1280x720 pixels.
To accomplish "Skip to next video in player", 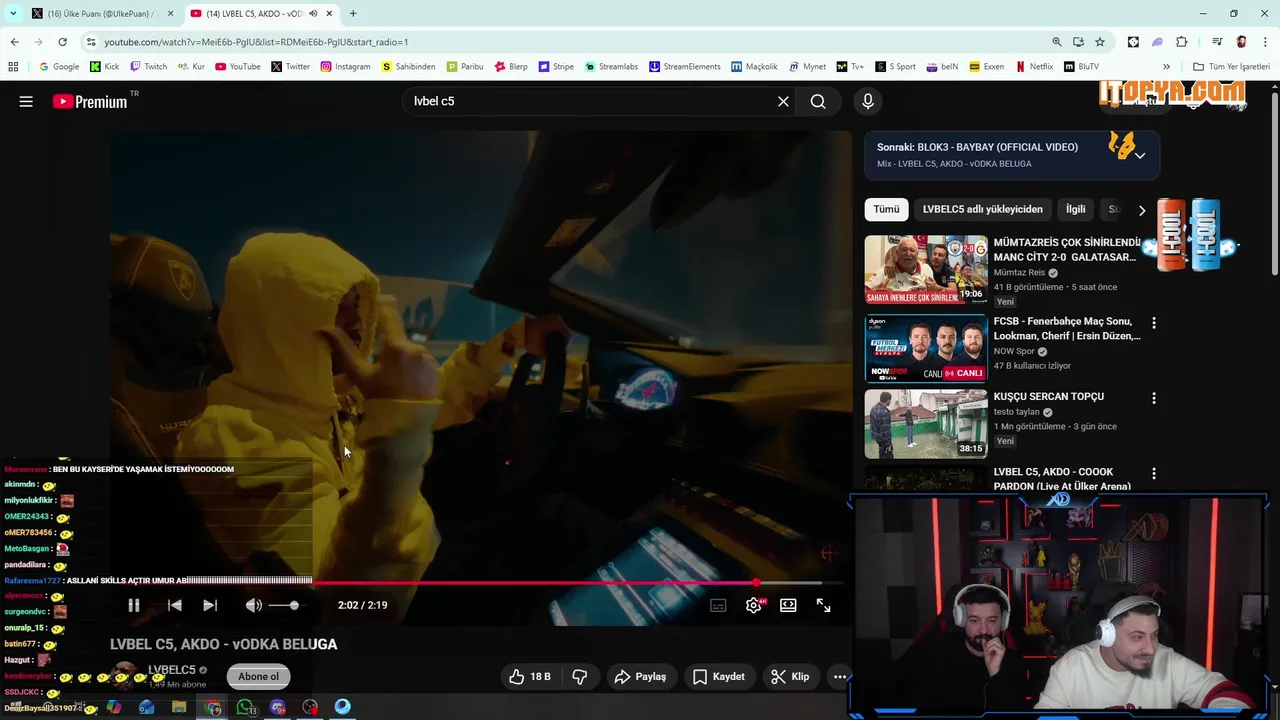I will pyautogui.click(x=210, y=605).
